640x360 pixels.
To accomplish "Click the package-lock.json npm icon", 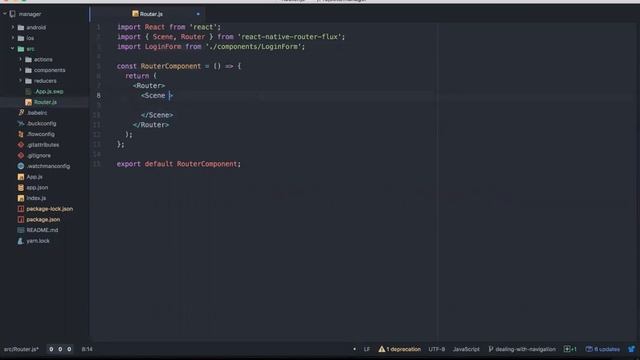I will (x=21, y=209).
